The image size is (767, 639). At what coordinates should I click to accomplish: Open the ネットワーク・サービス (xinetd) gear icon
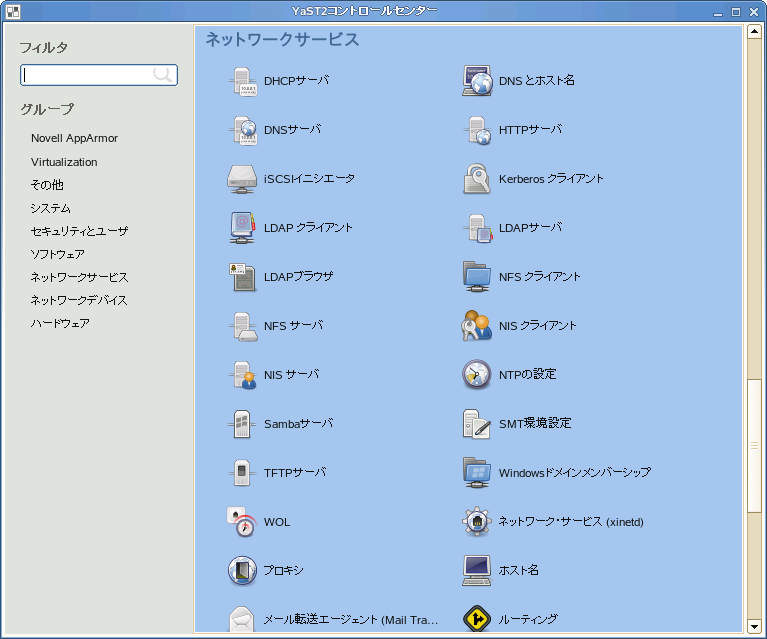[x=477, y=522]
